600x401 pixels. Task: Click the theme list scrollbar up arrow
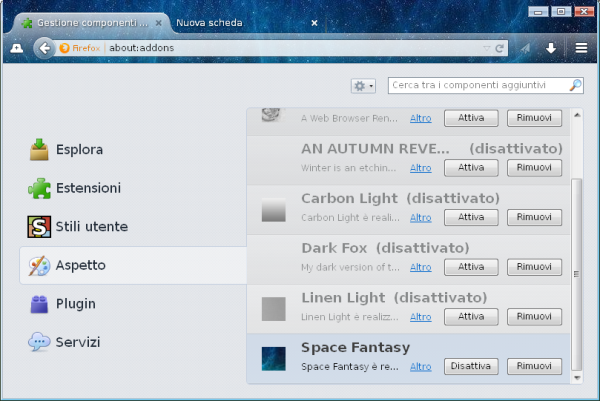coord(577,115)
